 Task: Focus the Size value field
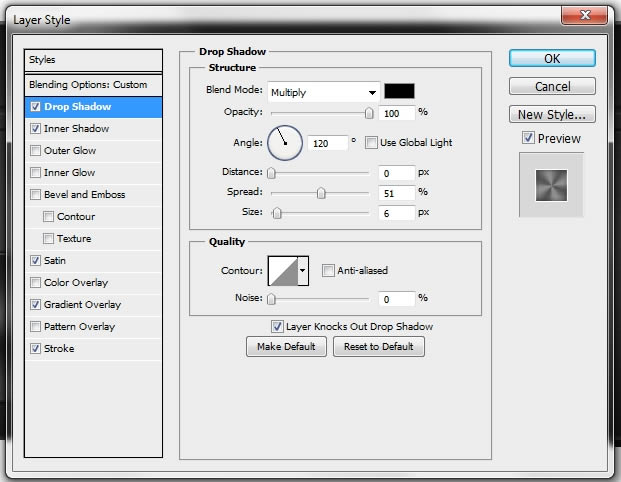pos(397,213)
